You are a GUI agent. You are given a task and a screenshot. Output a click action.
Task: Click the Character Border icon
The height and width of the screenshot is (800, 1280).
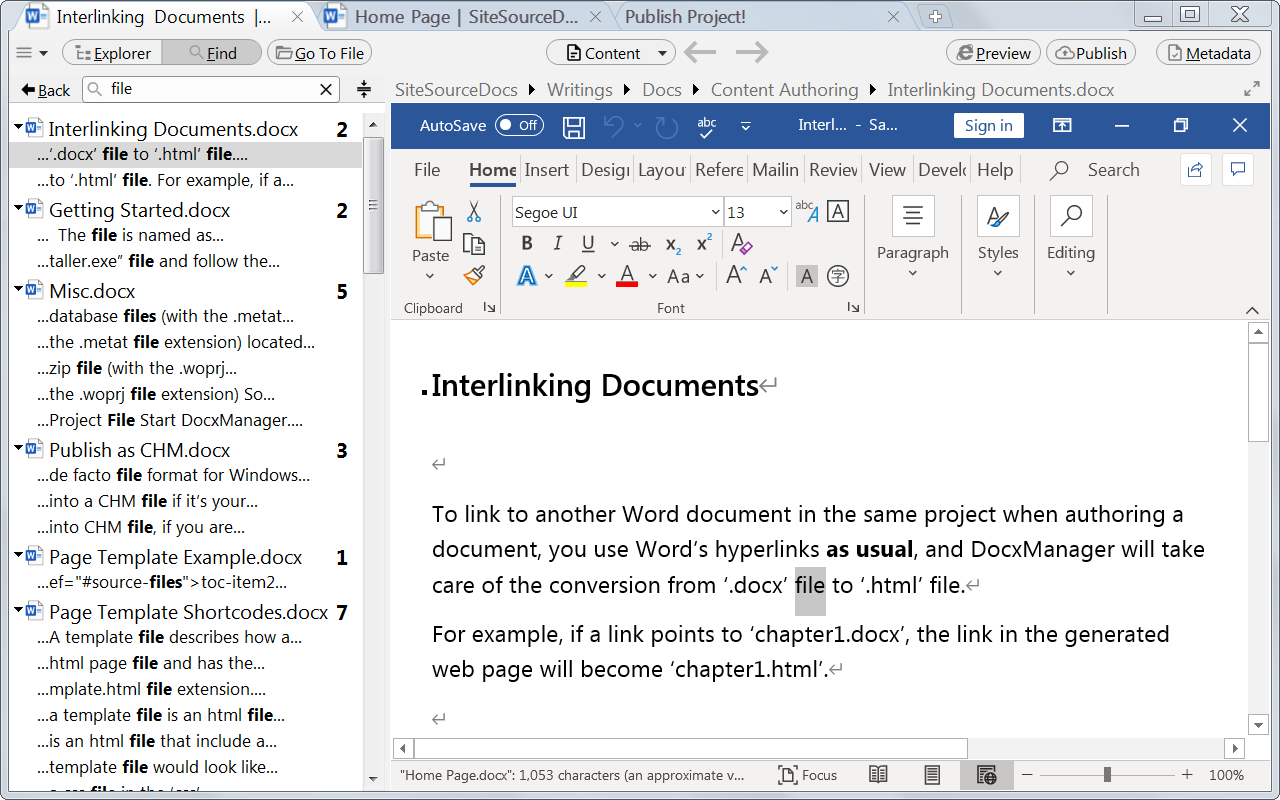click(x=838, y=211)
